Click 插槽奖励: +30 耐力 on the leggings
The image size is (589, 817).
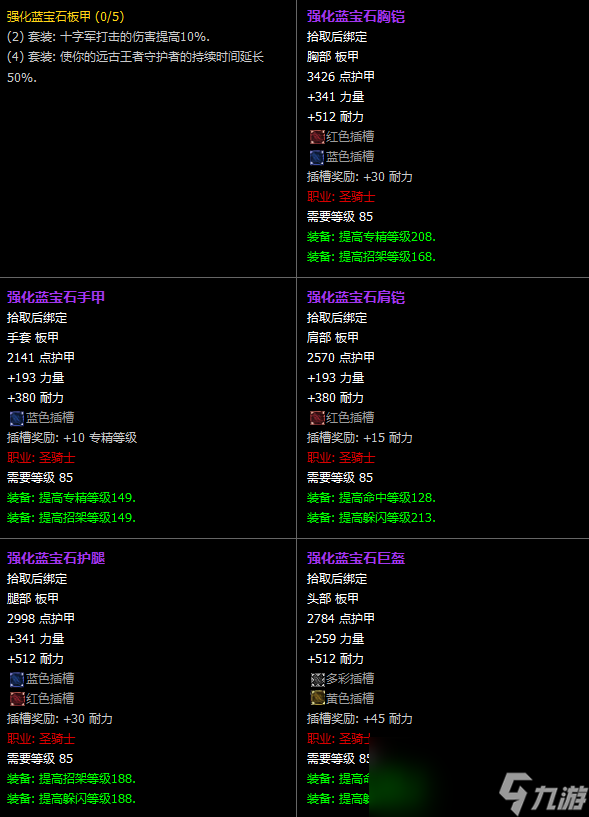[x=60, y=719]
